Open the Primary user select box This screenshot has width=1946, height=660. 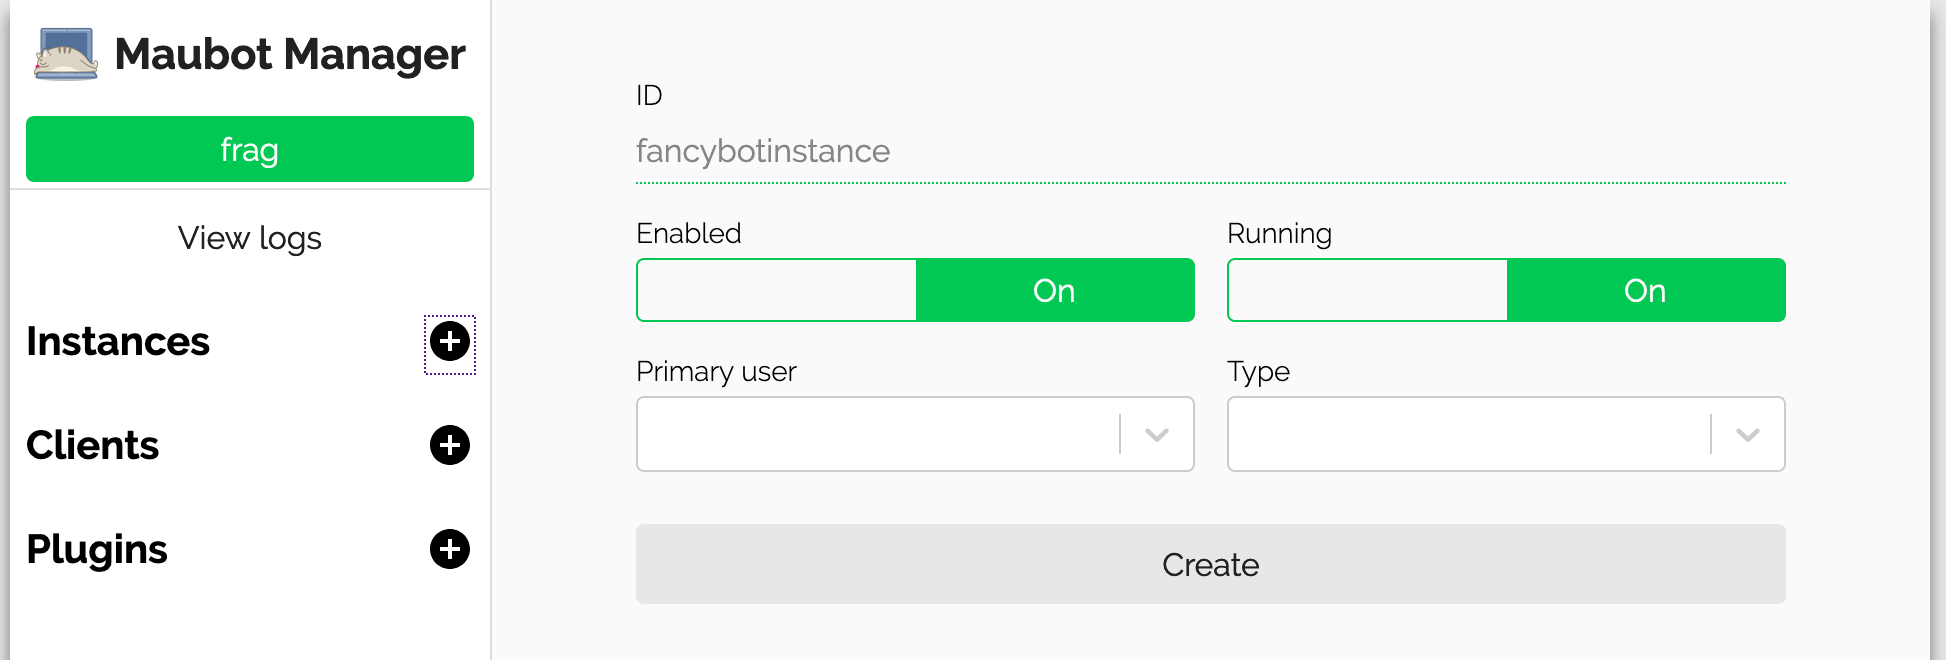(915, 434)
